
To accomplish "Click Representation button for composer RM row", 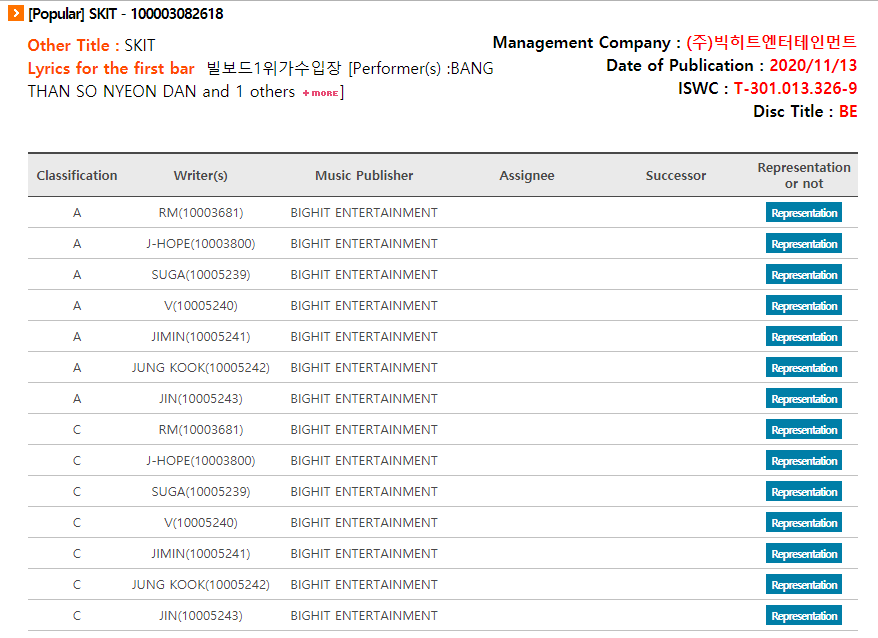I will click(804, 430).
